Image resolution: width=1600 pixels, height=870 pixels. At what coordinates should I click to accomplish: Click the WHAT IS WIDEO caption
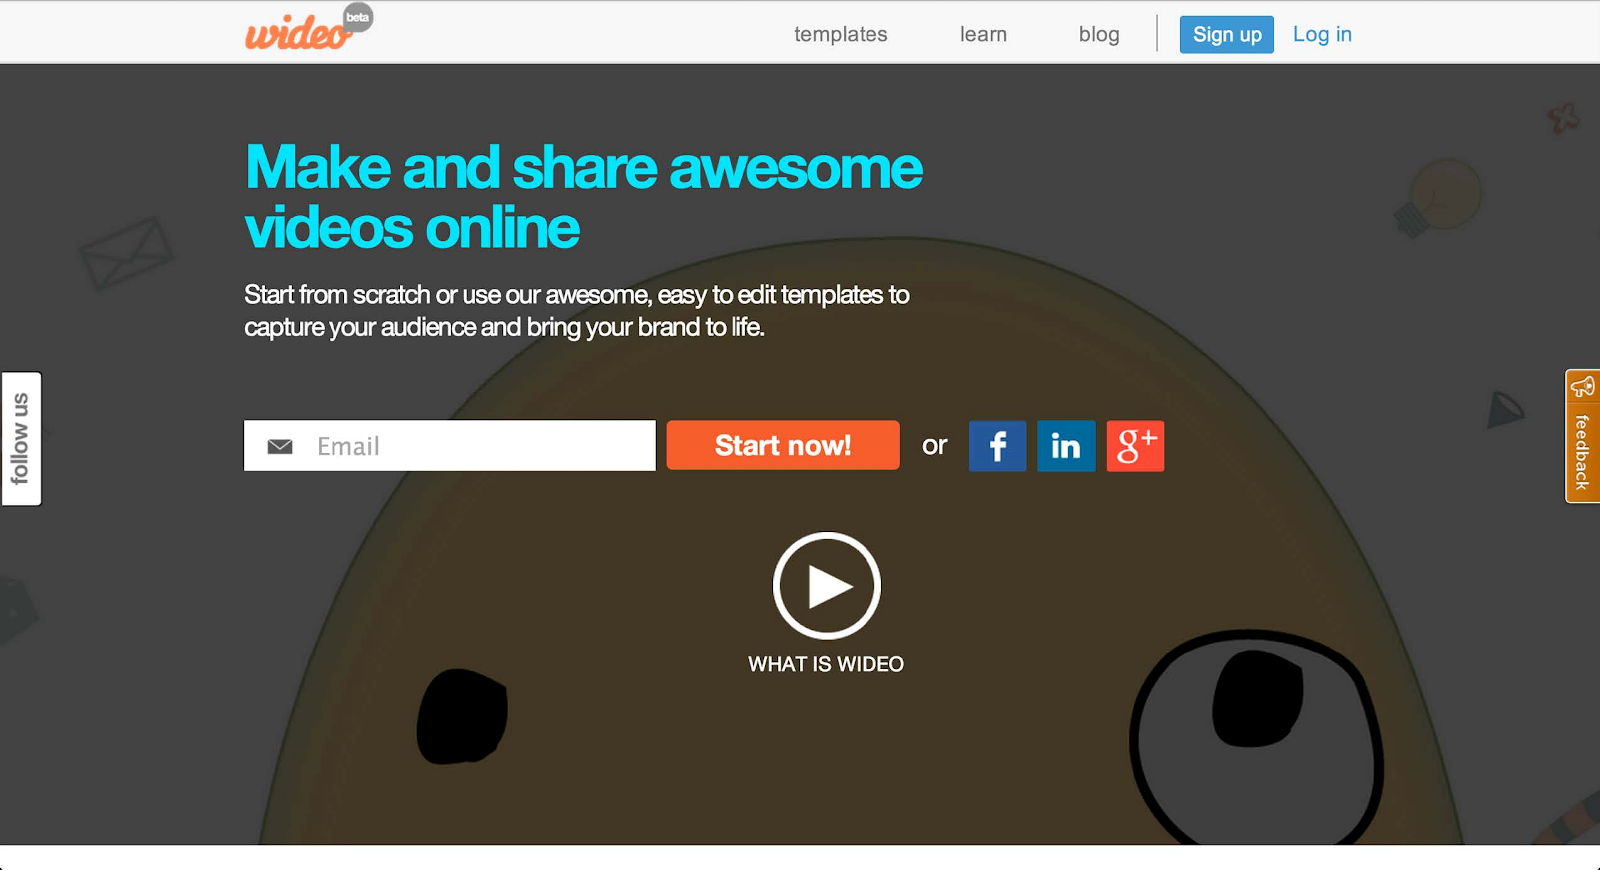[x=826, y=664]
